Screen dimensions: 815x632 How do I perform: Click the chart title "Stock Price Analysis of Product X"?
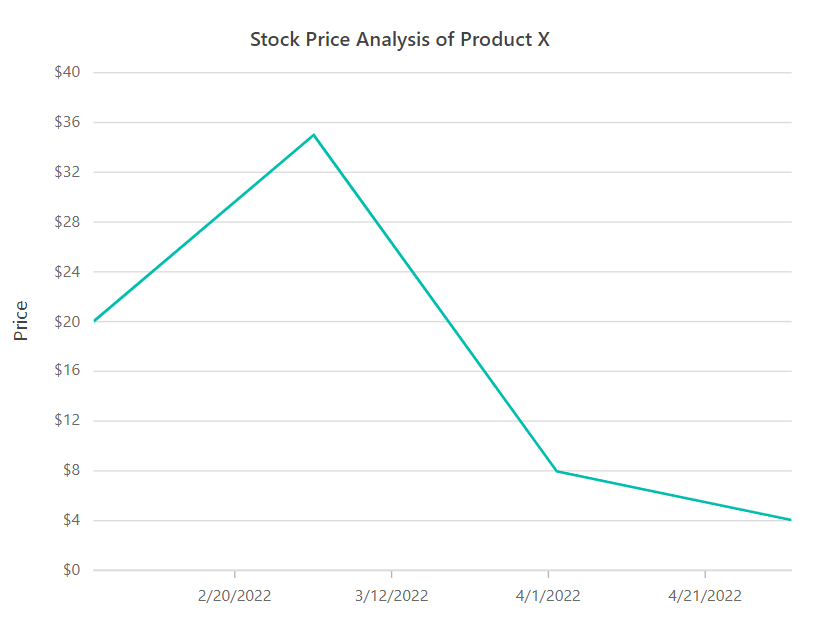coord(400,40)
